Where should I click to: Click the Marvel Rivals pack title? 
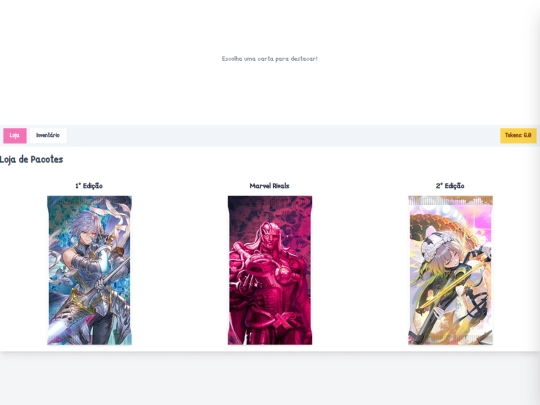pos(269,186)
